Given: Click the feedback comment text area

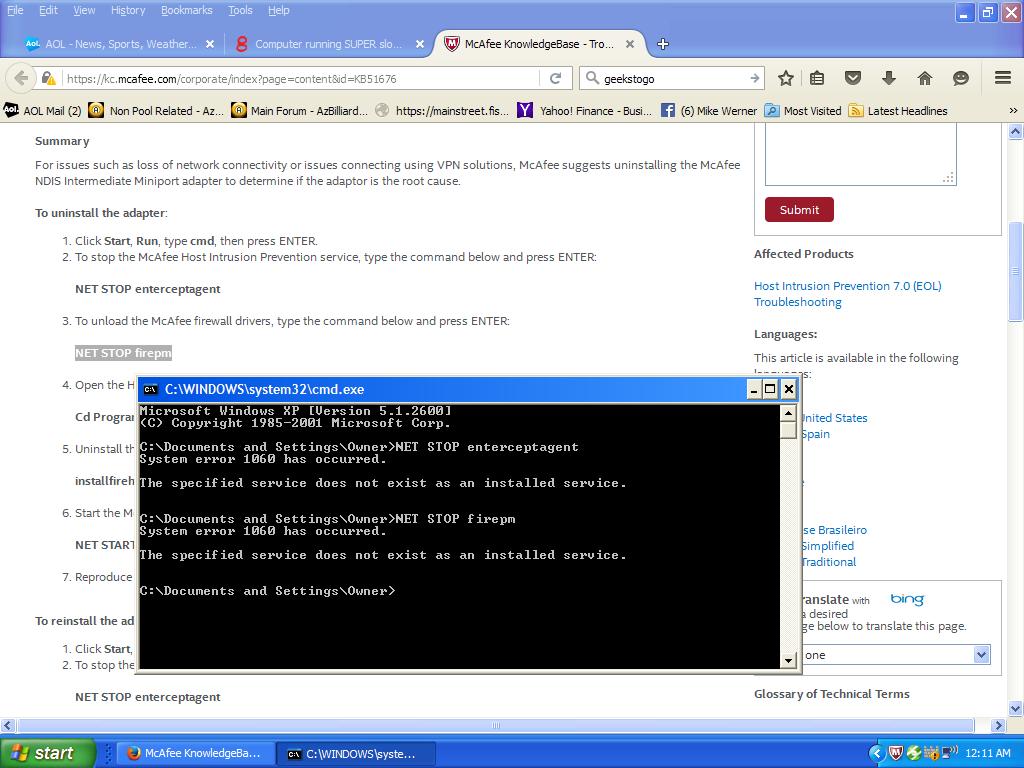Looking at the screenshot, I should (x=861, y=154).
